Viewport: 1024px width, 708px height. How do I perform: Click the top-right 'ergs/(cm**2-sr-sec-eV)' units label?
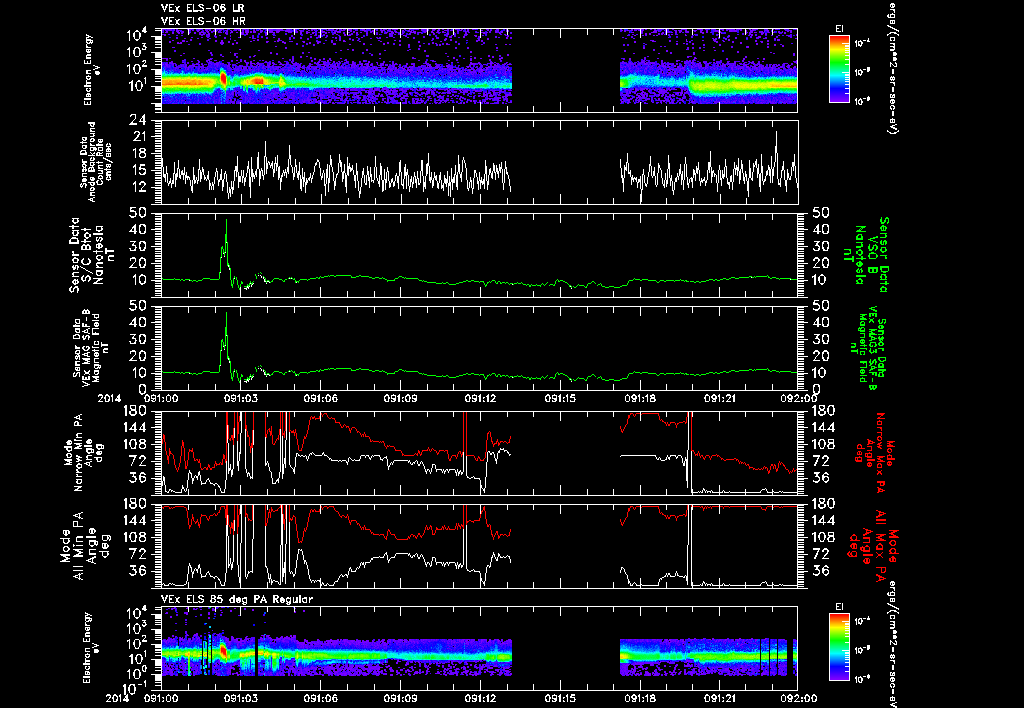(892, 68)
